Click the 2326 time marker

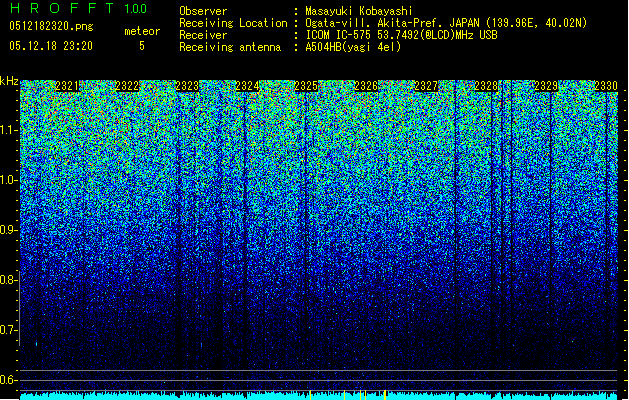pos(366,86)
